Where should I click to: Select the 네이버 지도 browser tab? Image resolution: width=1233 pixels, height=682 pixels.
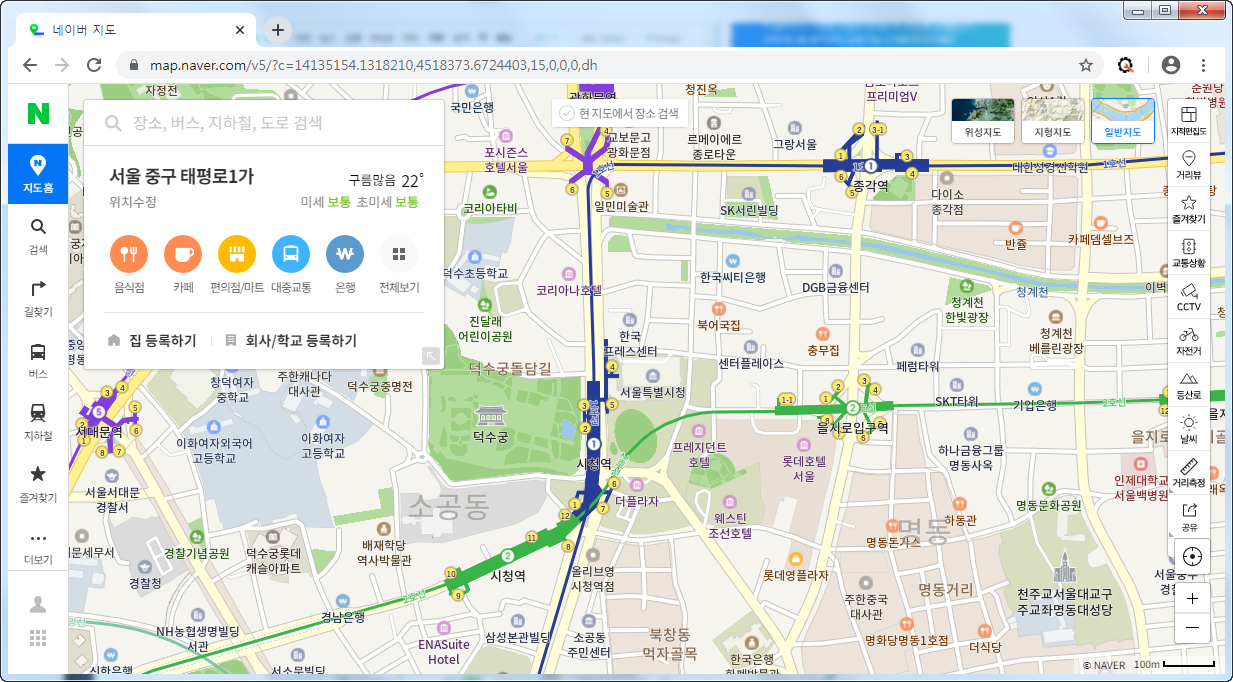tap(138, 29)
